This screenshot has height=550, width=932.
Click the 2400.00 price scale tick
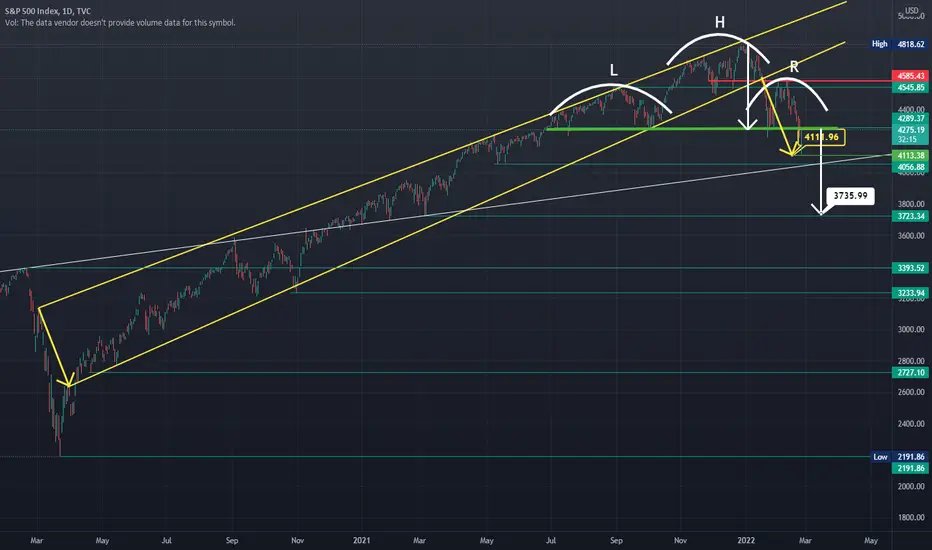(x=911, y=424)
